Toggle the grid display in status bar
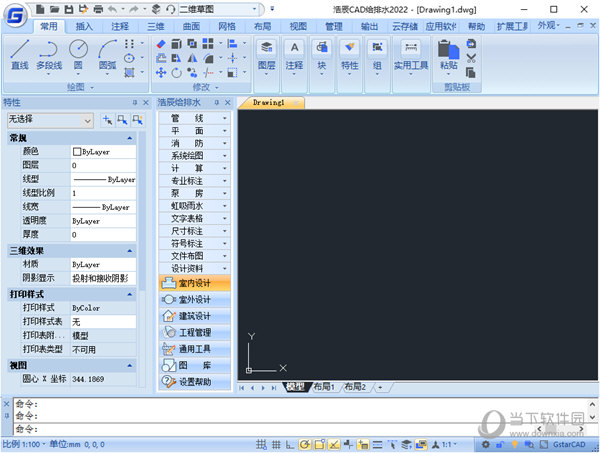 coord(276,444)
